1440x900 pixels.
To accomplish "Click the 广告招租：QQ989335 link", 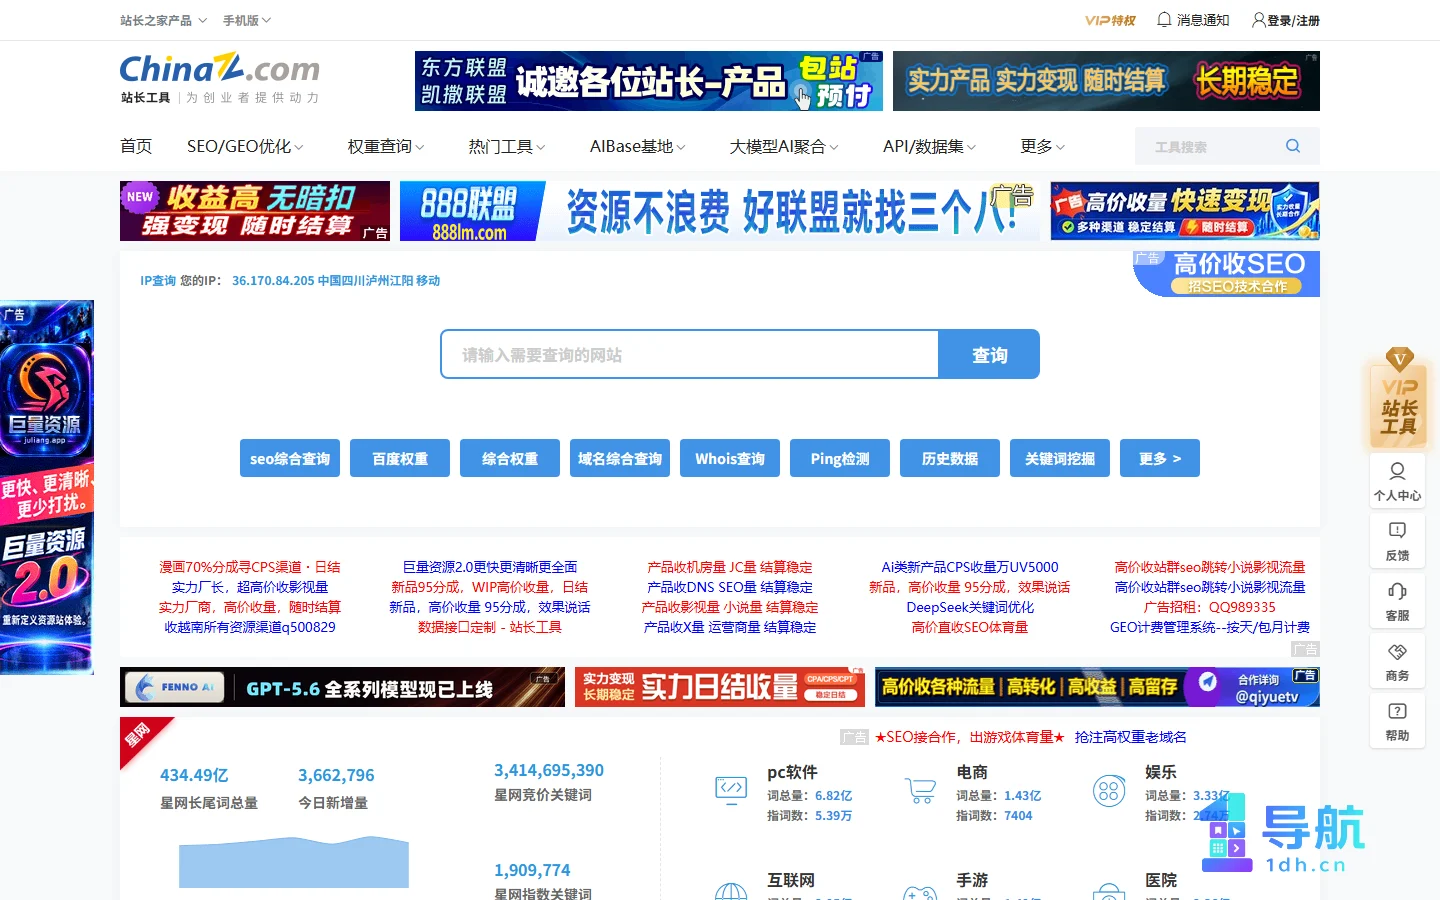I will [1210, 607].
